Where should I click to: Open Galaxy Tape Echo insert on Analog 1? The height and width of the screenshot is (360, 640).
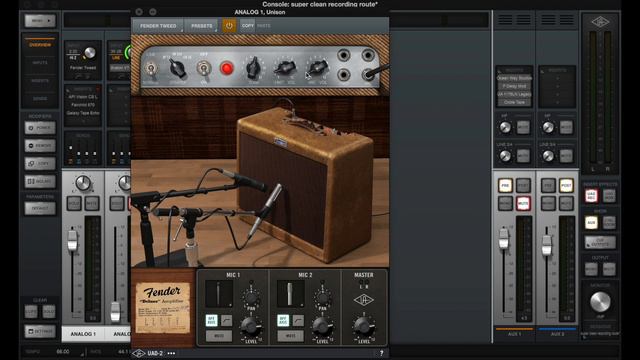click(83, 113)
